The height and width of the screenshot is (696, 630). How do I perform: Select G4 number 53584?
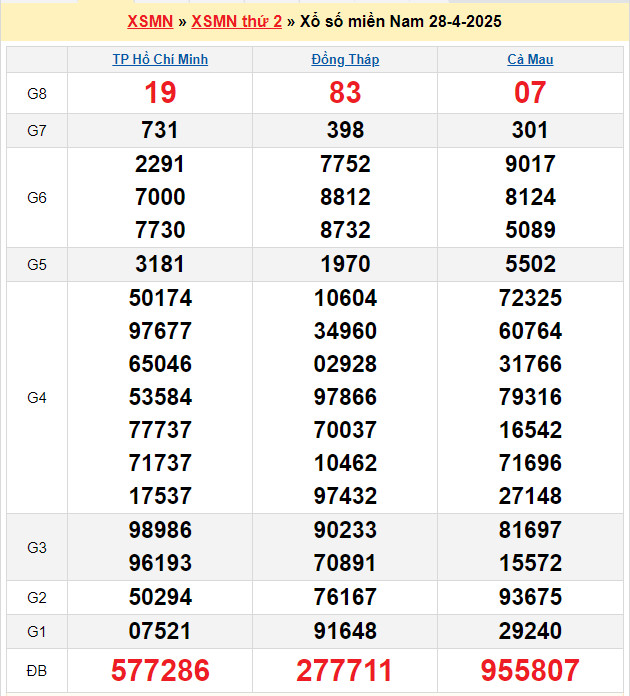tap(160, 397)
